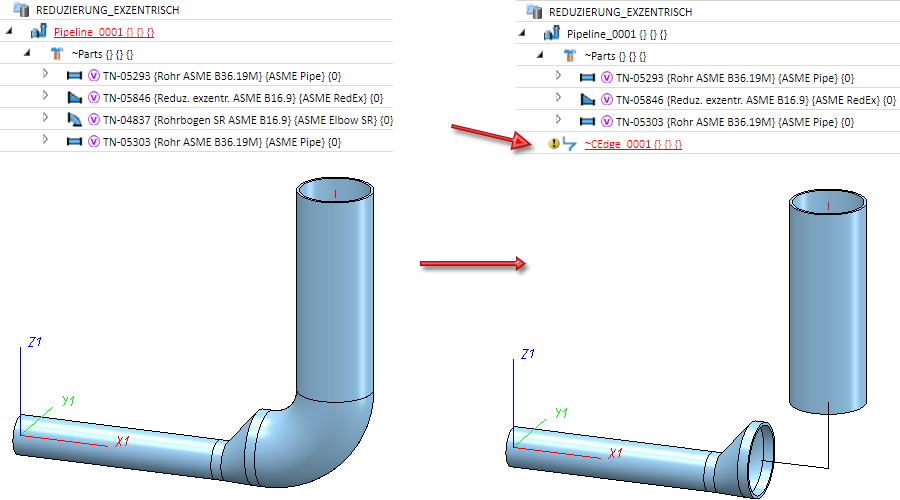Expand TN-05293 row in right tree
The image size is (900, 500).
point(558,75)
